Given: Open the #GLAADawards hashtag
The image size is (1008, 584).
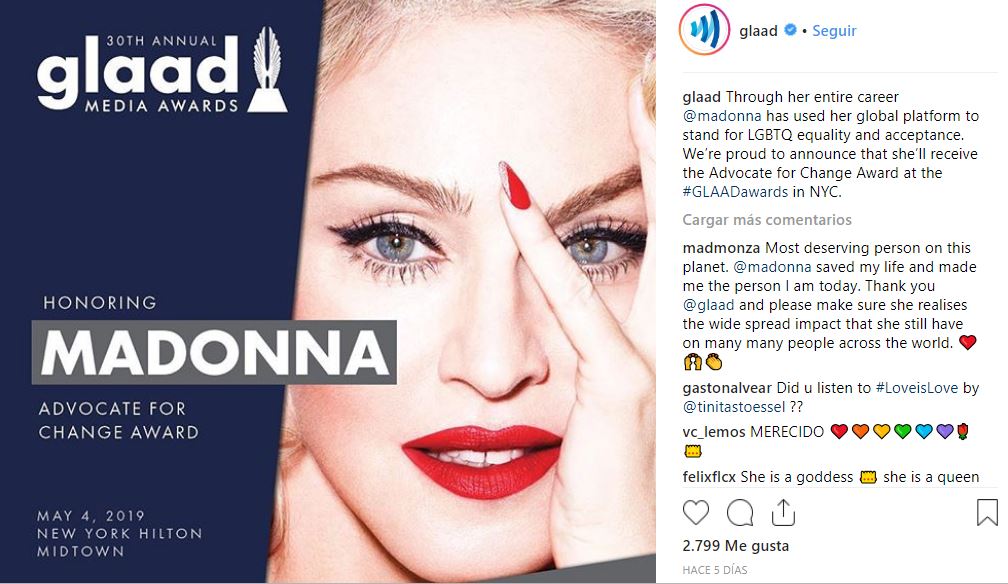Looking at the screenshot, I should 735,192.
